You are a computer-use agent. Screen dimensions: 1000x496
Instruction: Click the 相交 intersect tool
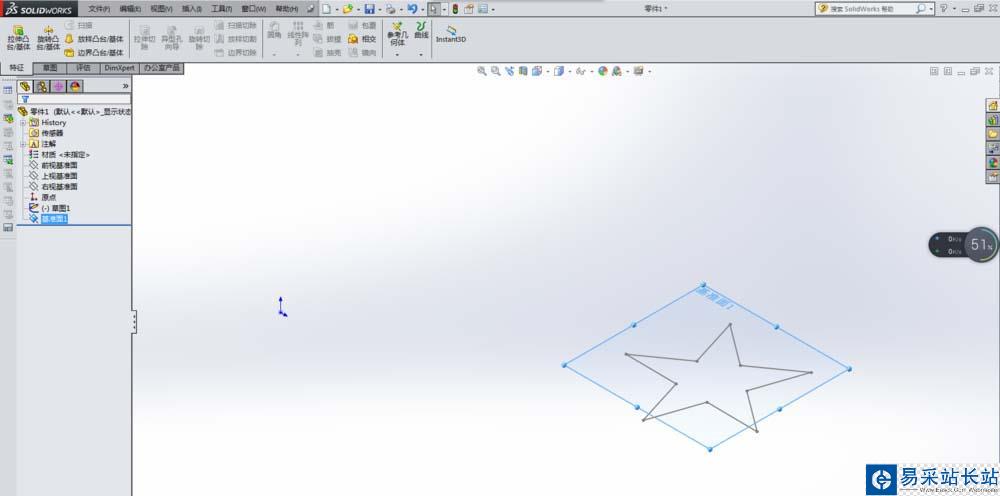362,39
